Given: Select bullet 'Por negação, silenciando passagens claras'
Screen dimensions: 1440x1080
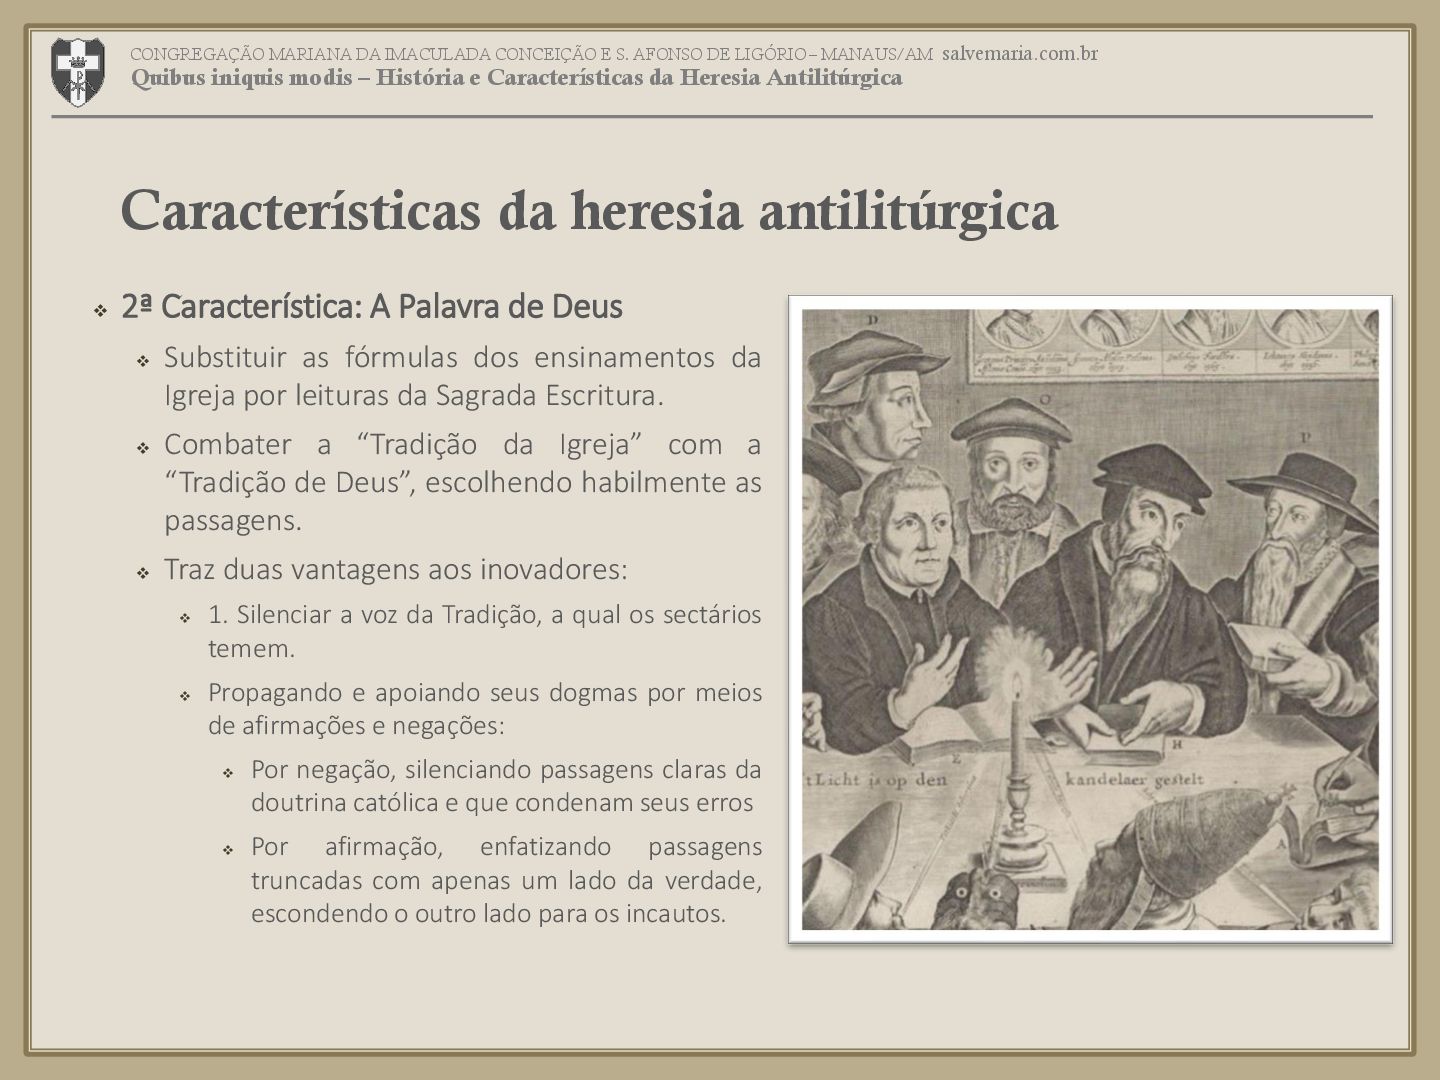Looking at the screenshot, I should (x=506, y=786).
